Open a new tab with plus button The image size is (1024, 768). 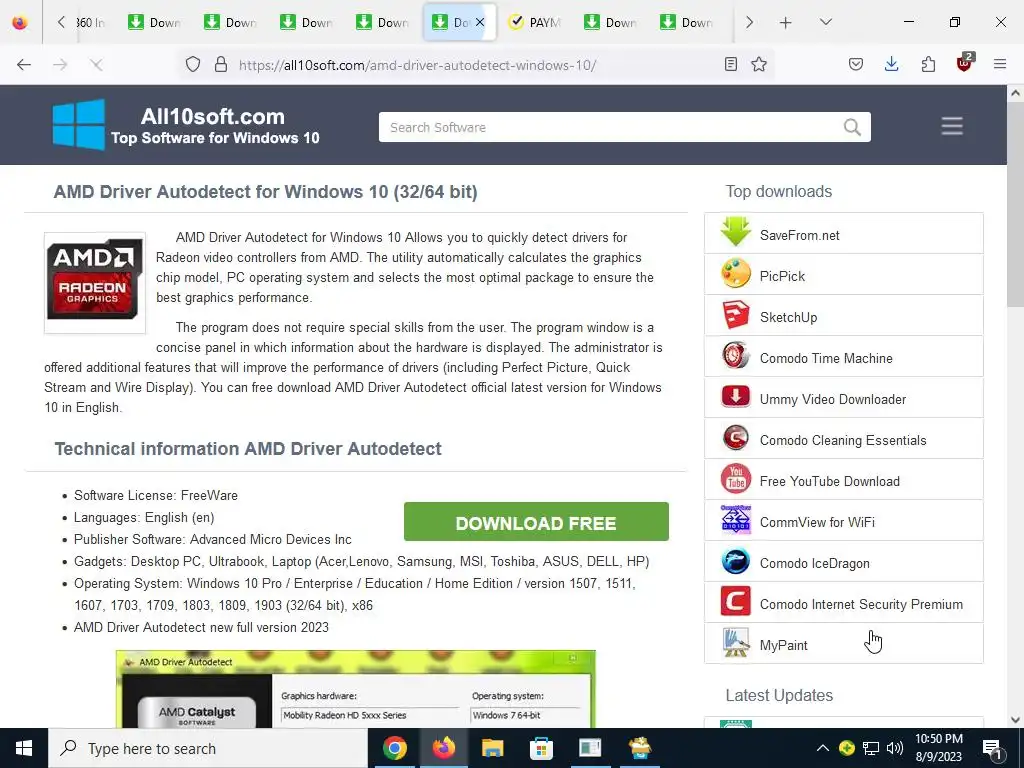[786, 22]
